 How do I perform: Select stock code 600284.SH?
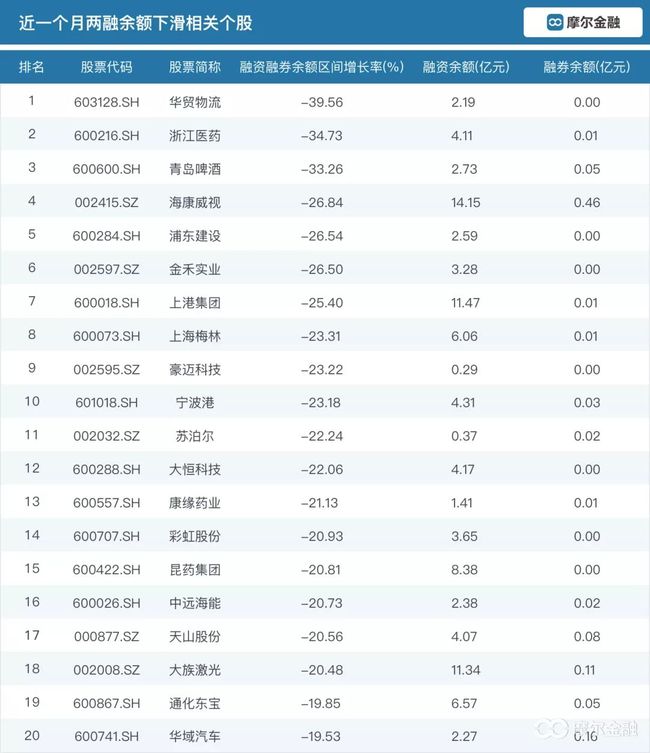[107, 236]
